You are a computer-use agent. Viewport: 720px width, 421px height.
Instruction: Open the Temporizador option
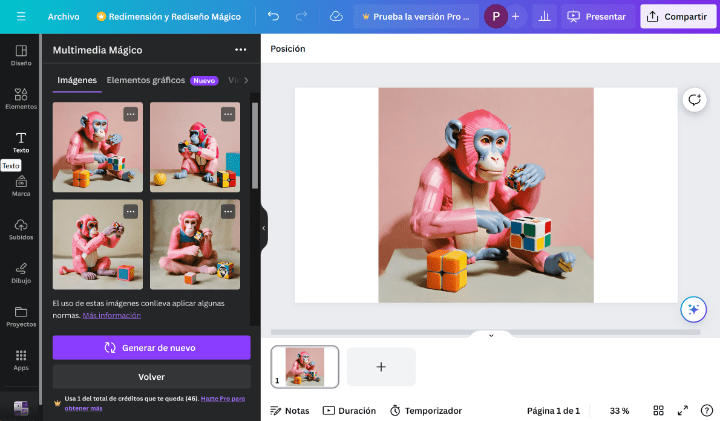426,410
